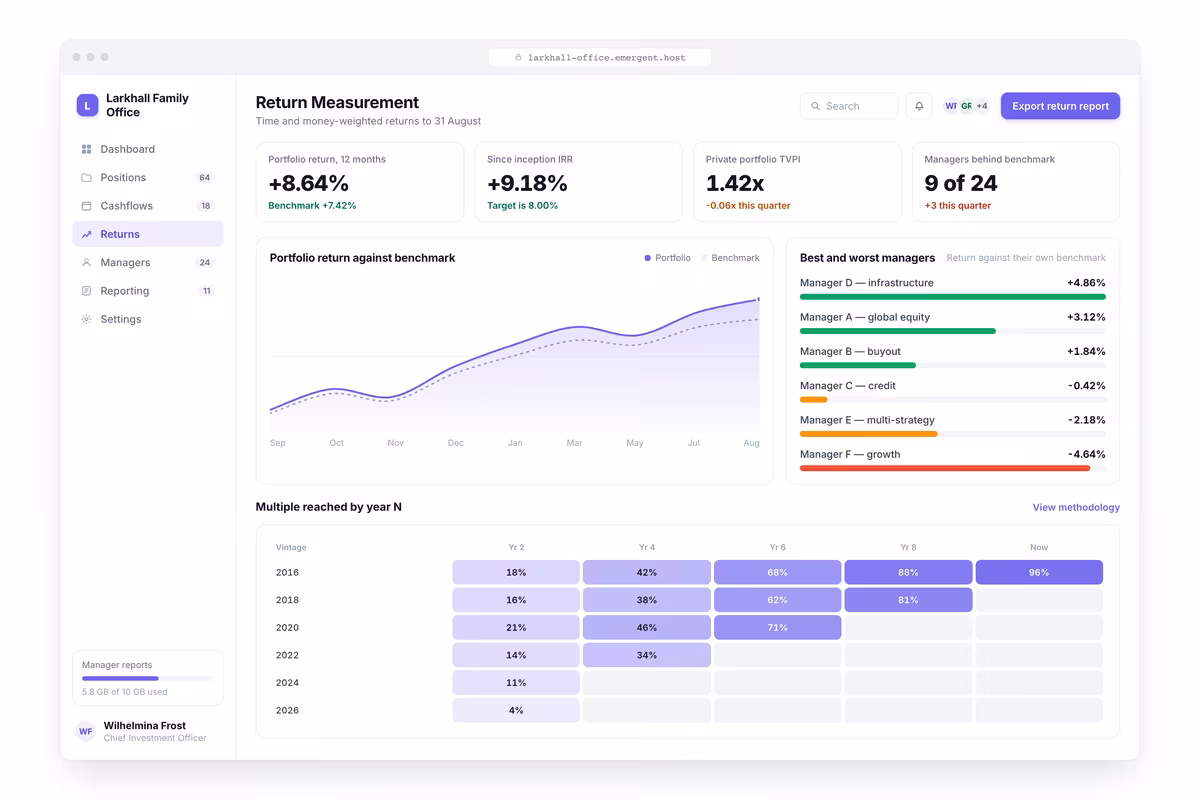Click the 2016 Yr 8 cell 88%
The width and height of the screenshot is (1200, 800).
(x=908, y=573)
